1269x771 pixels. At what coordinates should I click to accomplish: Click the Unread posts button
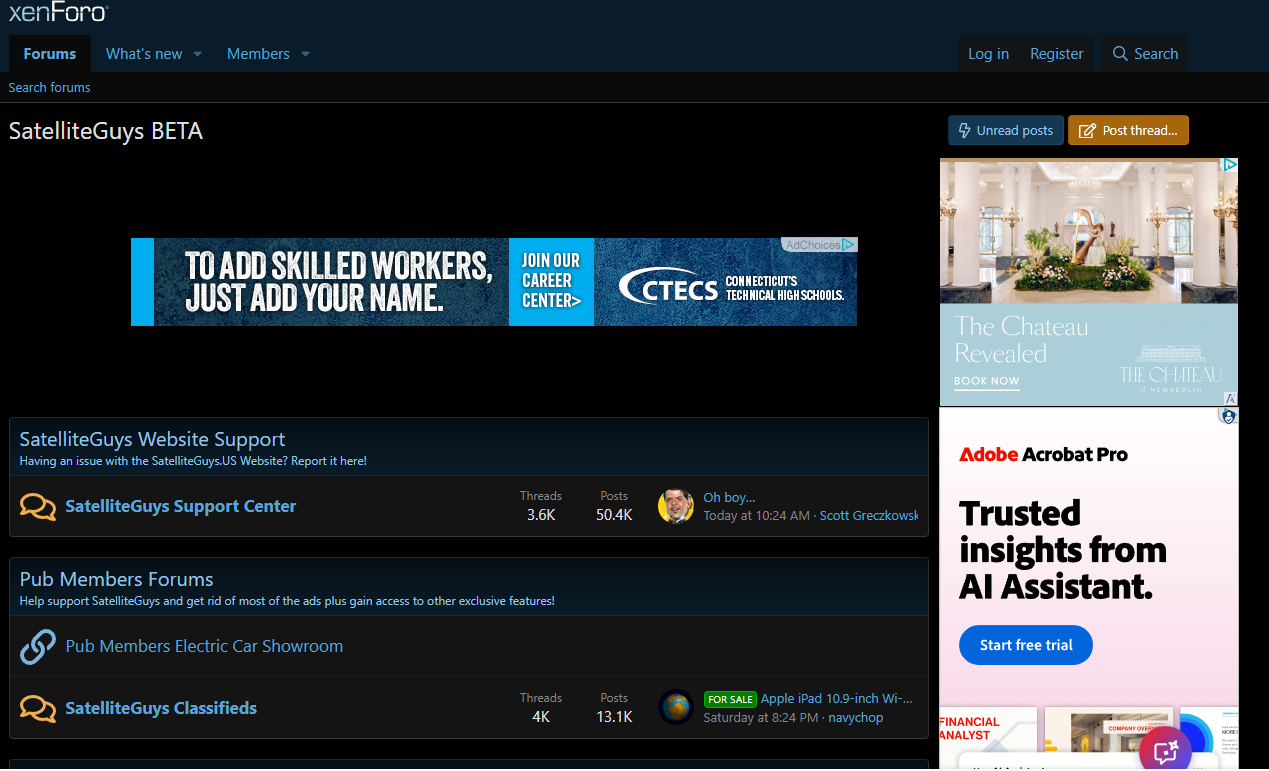[x=1006, y=130]
